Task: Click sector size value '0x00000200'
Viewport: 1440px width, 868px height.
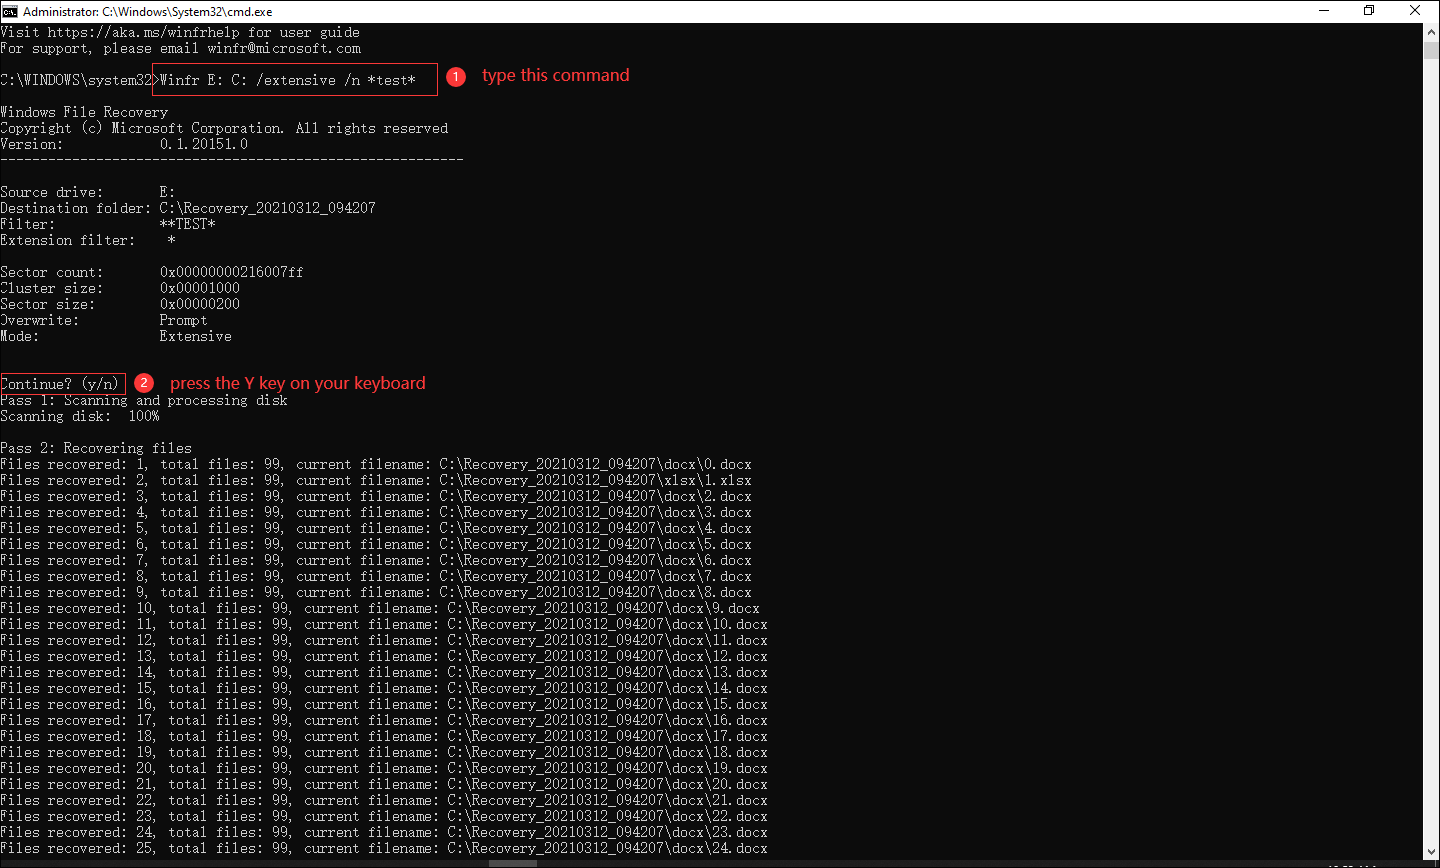Action: [x=200, y=304]
